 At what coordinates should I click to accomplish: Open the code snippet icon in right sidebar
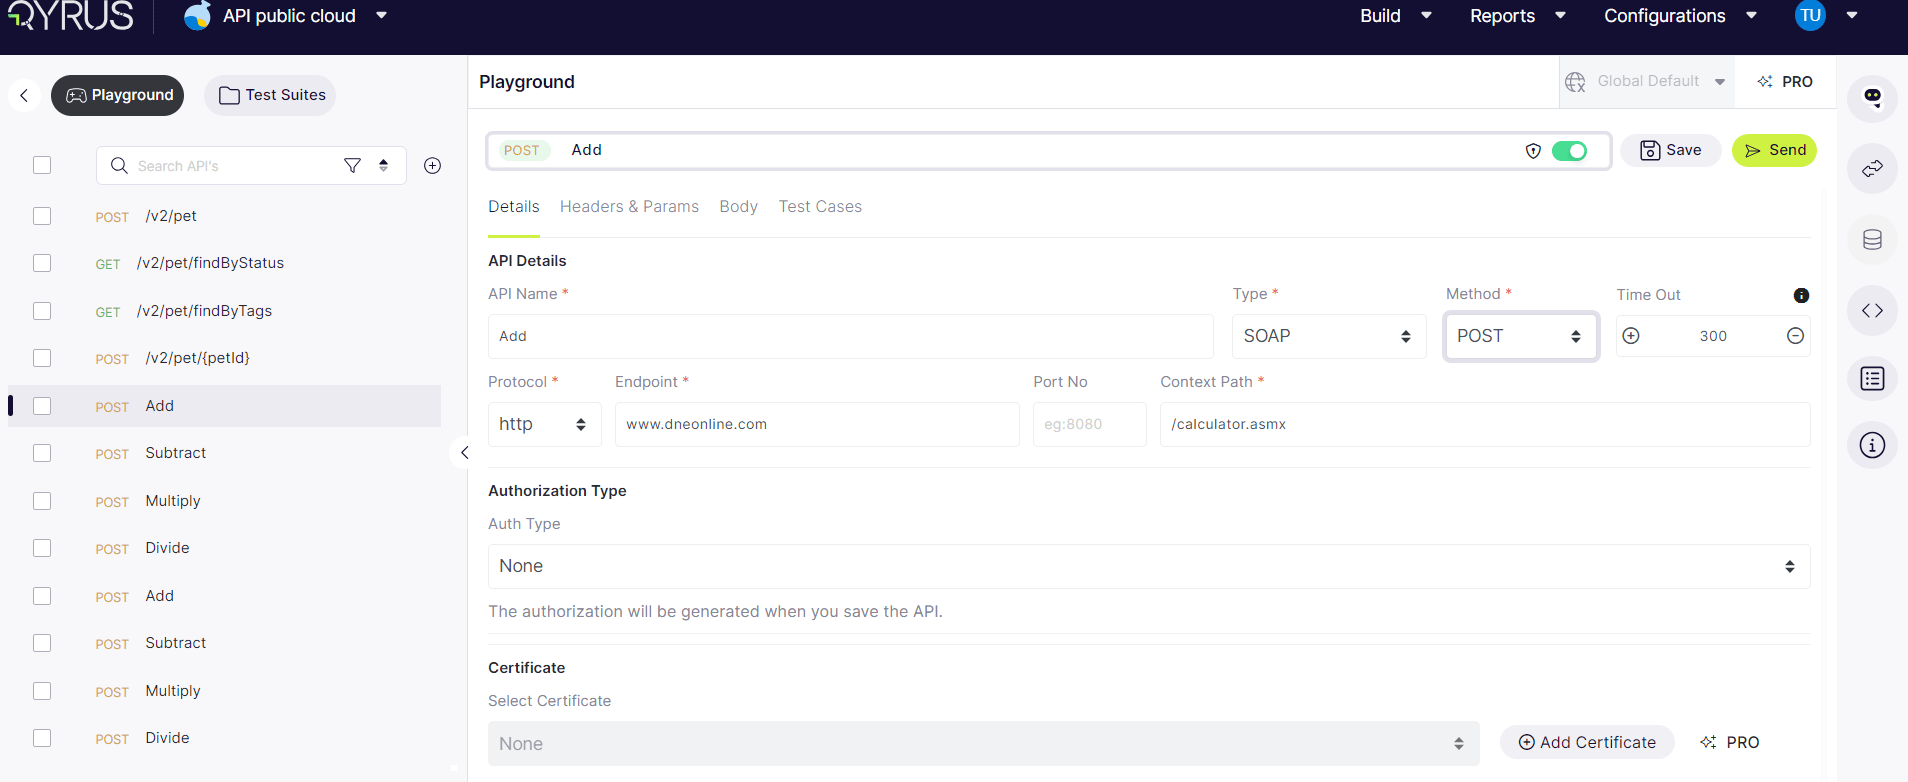tap(1872, 311)
